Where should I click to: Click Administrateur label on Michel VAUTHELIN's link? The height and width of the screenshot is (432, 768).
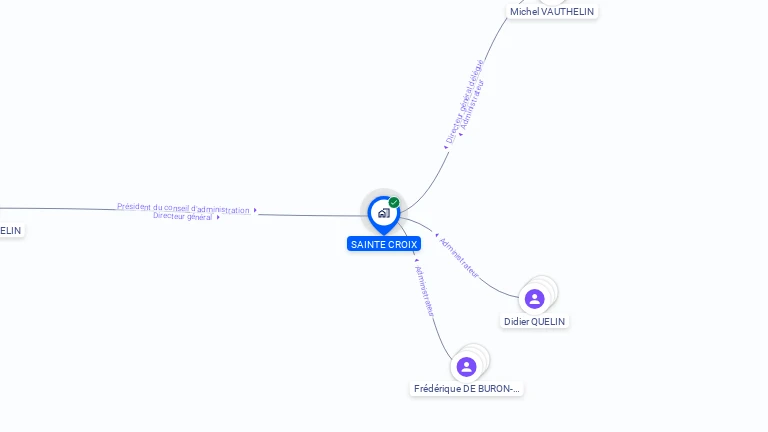tap(473, 104)
